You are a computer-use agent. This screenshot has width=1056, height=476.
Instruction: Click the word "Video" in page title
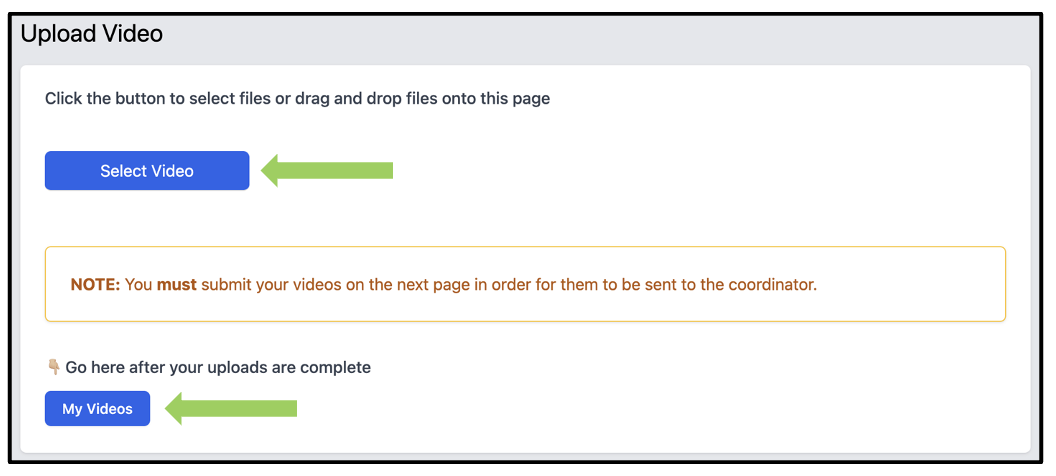[x=131, y=33]
